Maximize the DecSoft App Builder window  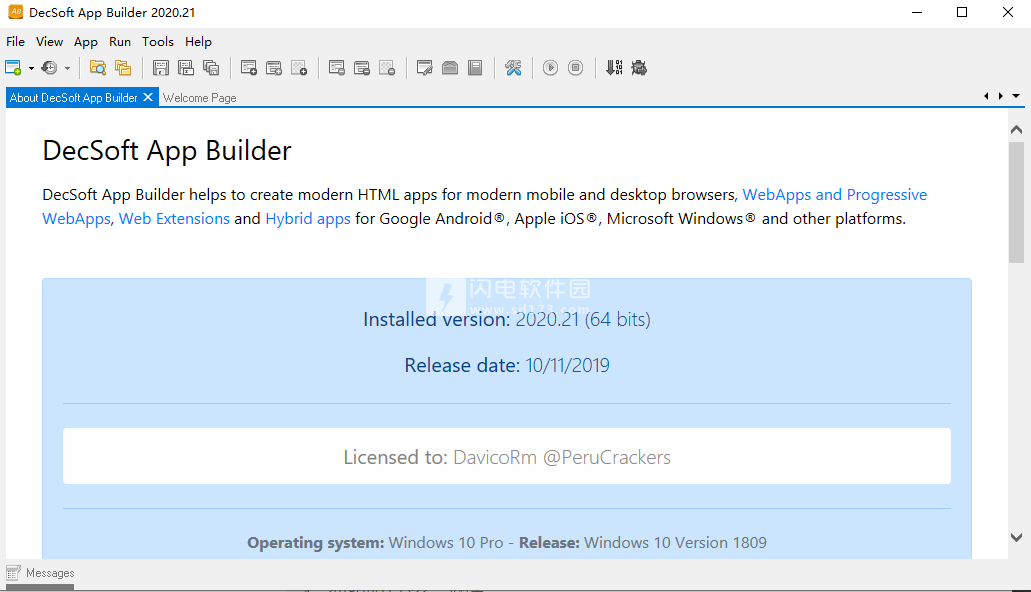tap(962, 12)
